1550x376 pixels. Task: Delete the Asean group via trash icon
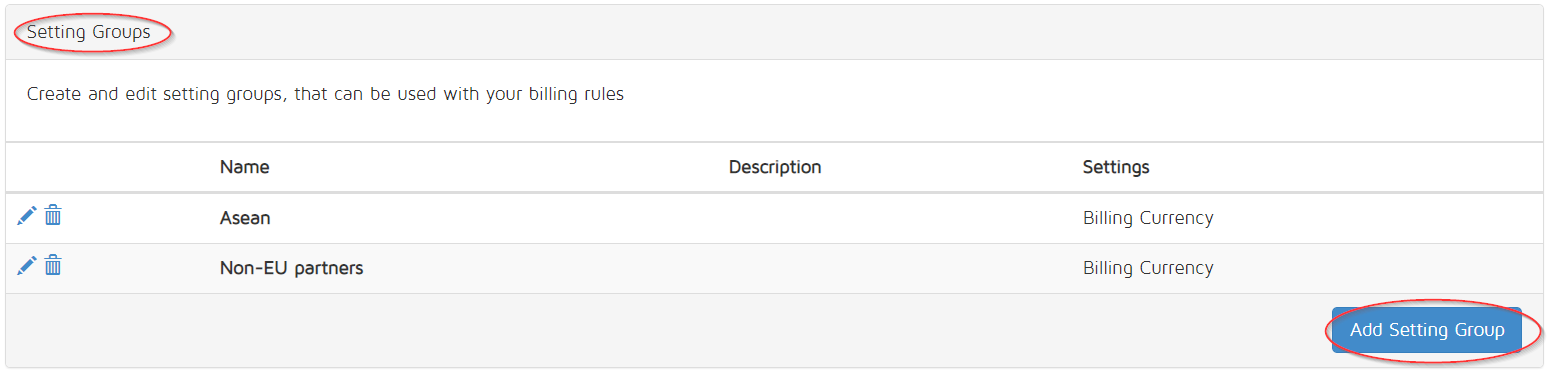[x=53, y=215]
